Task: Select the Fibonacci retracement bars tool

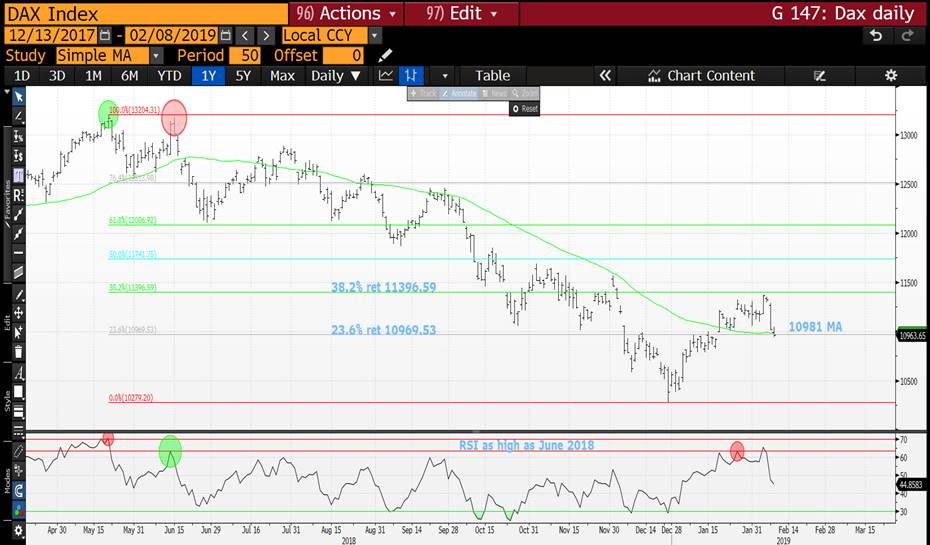Action: 18,176
